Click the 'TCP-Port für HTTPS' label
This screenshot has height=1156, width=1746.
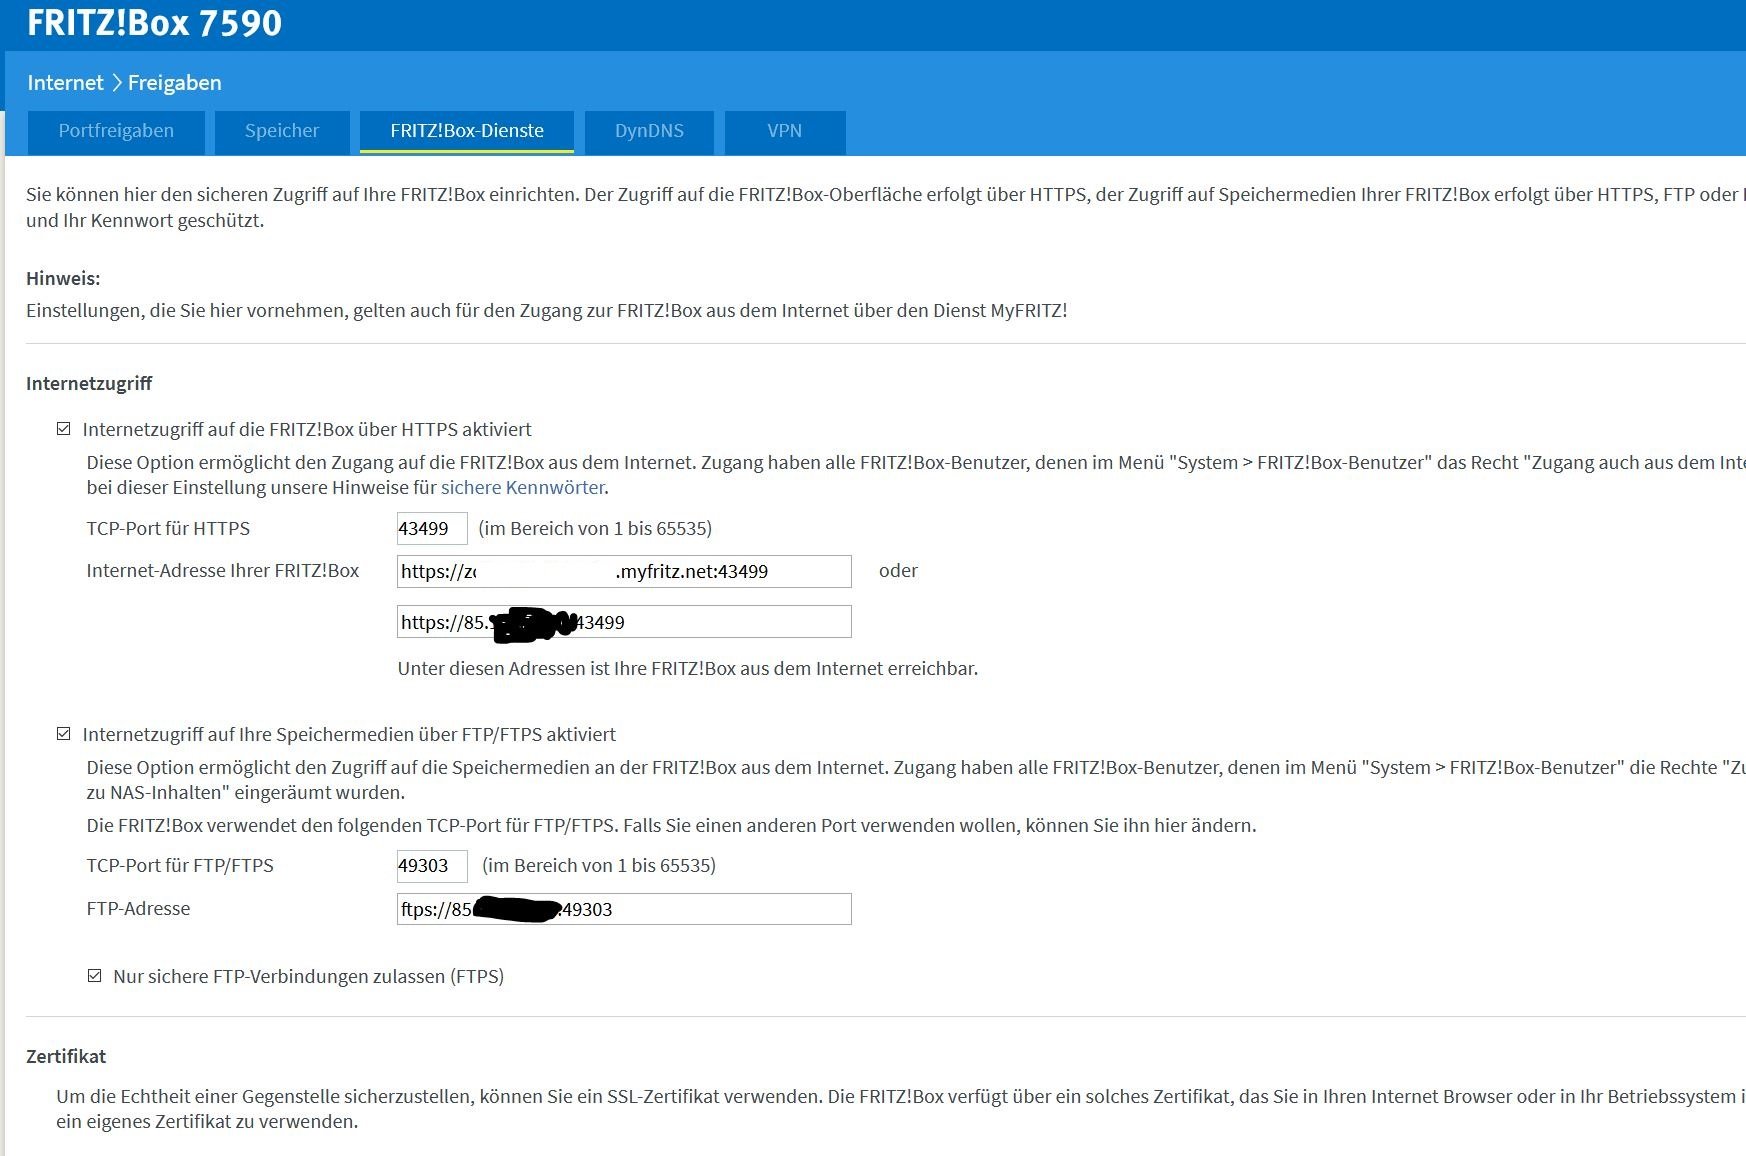point(168,529)
